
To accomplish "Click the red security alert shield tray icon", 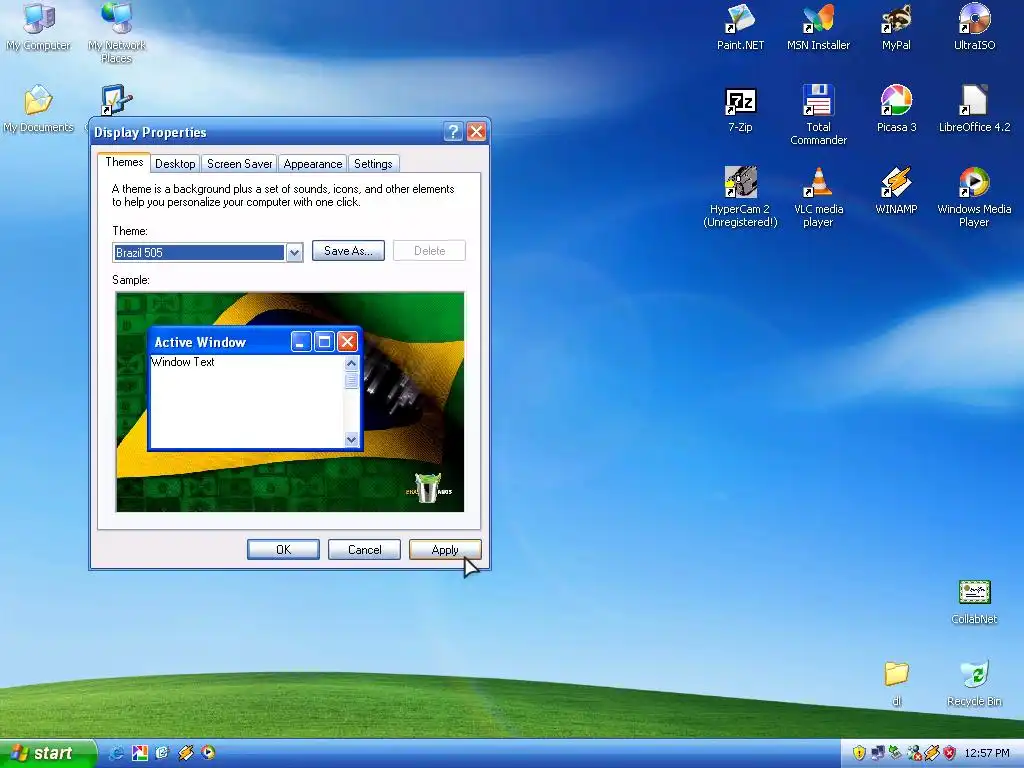I will (950, 753).
